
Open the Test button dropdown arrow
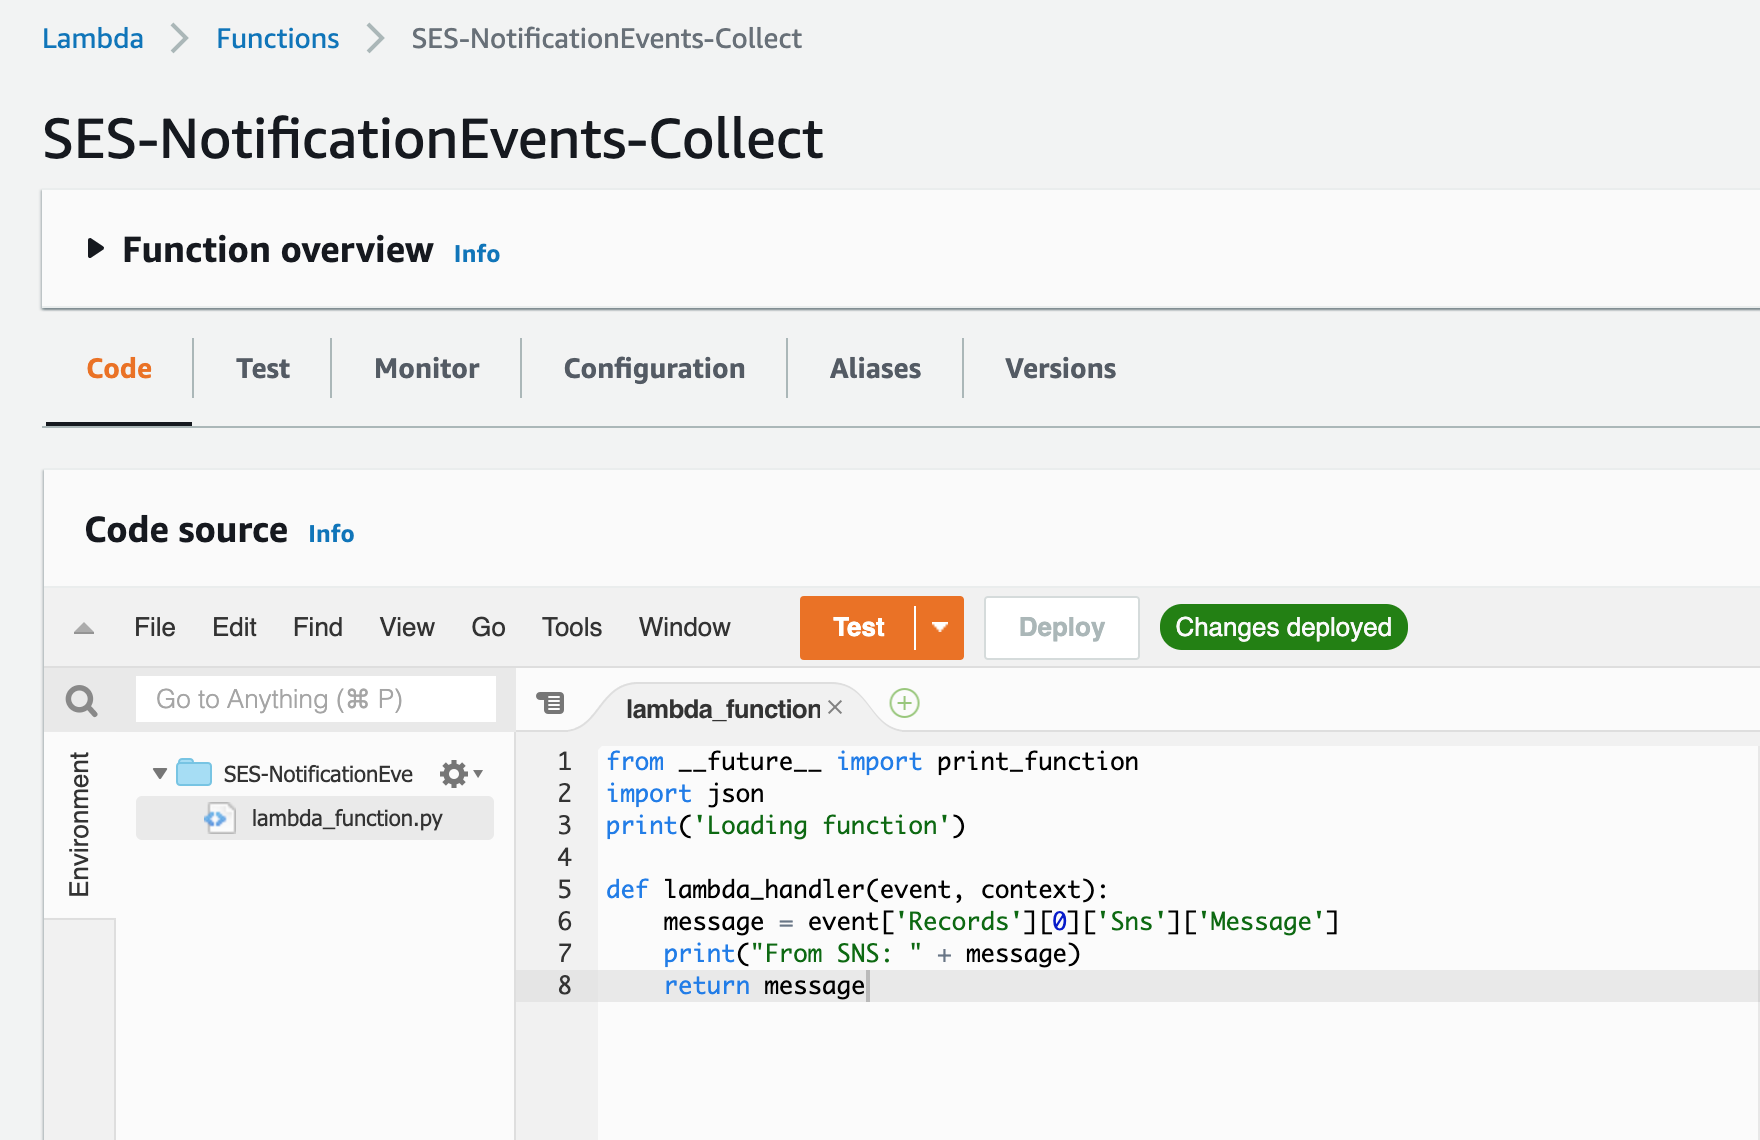[940, 628]
